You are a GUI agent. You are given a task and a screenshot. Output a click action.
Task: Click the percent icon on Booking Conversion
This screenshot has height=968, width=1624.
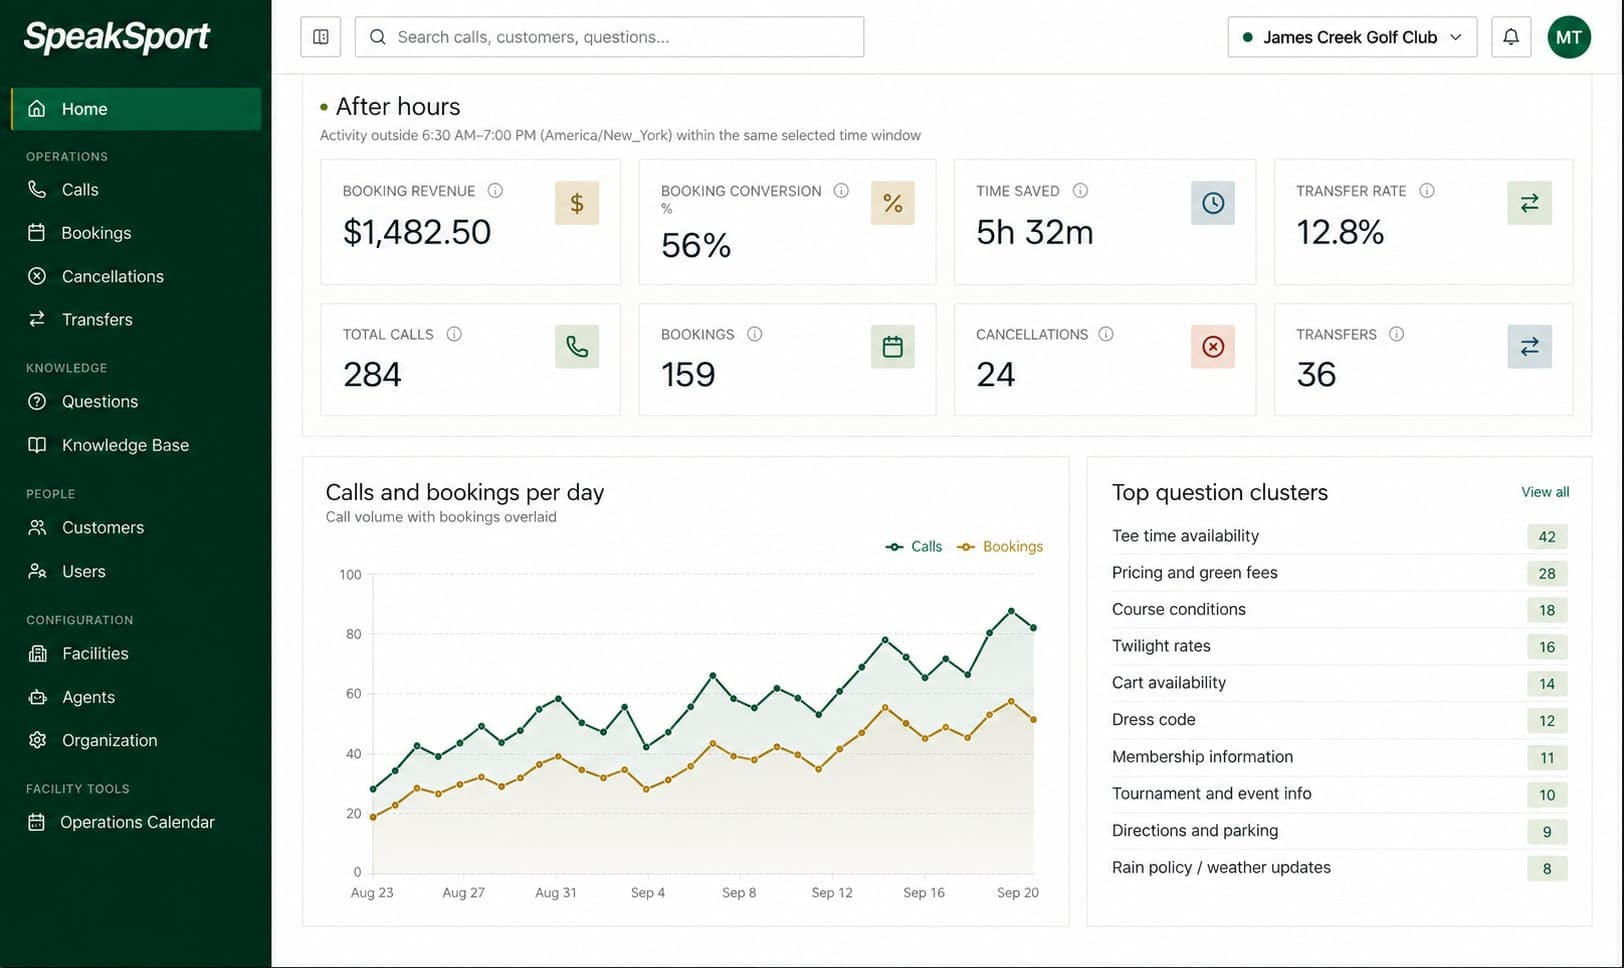[893, 203]
